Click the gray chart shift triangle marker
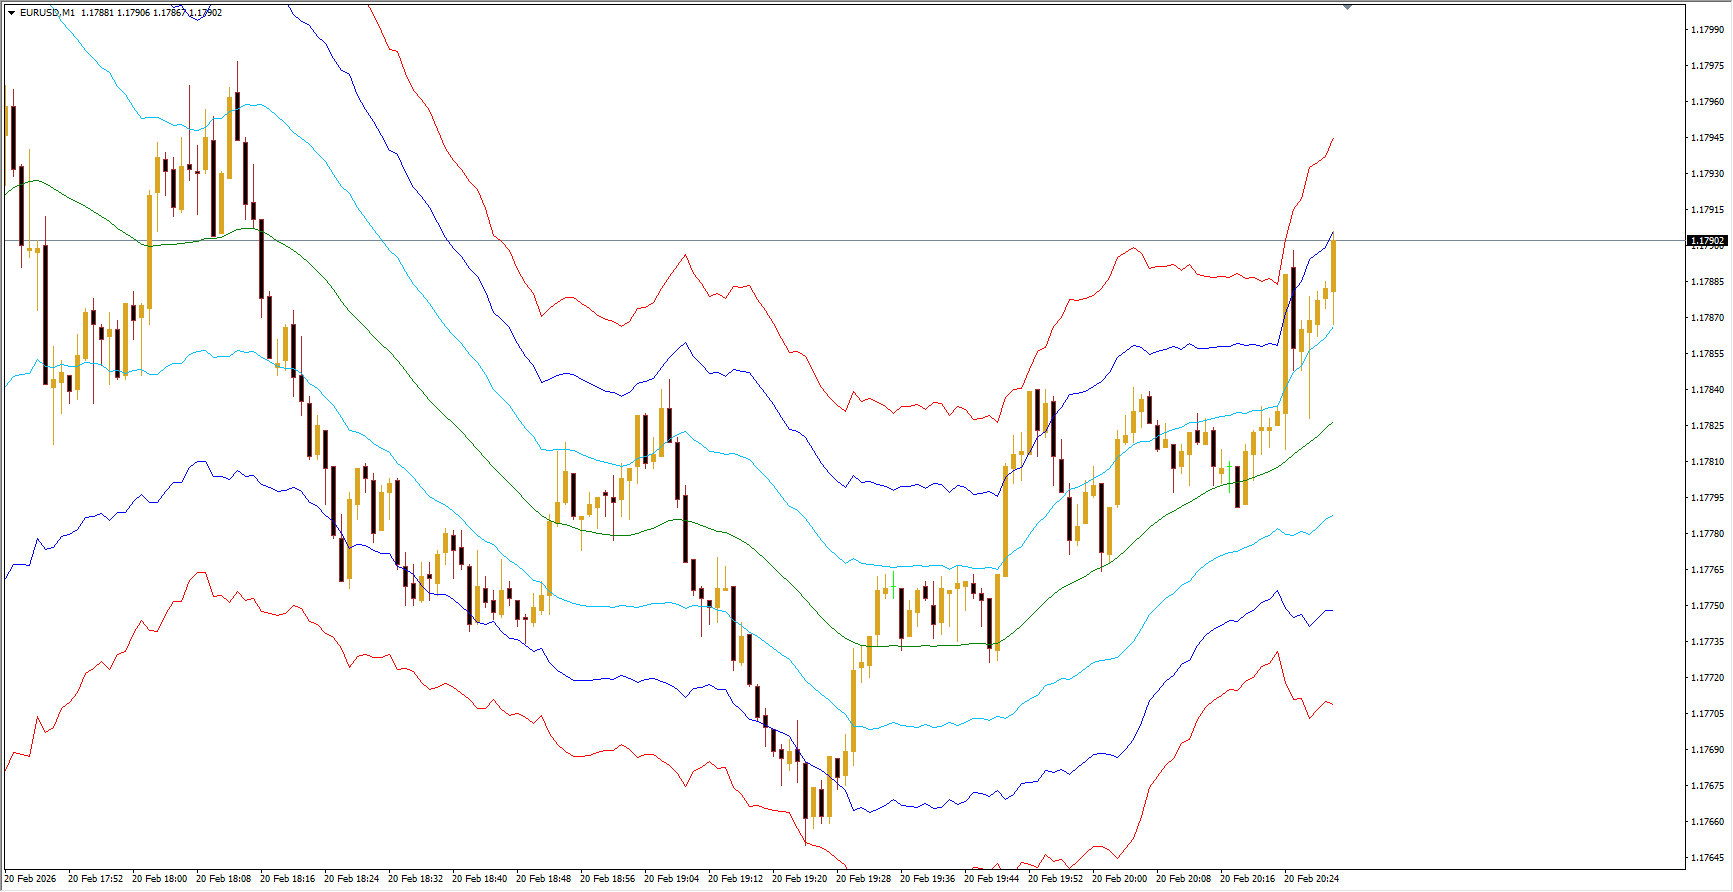Viewport: 1733px width, 892px height. pyautogui.click(x=1347, y=7)
